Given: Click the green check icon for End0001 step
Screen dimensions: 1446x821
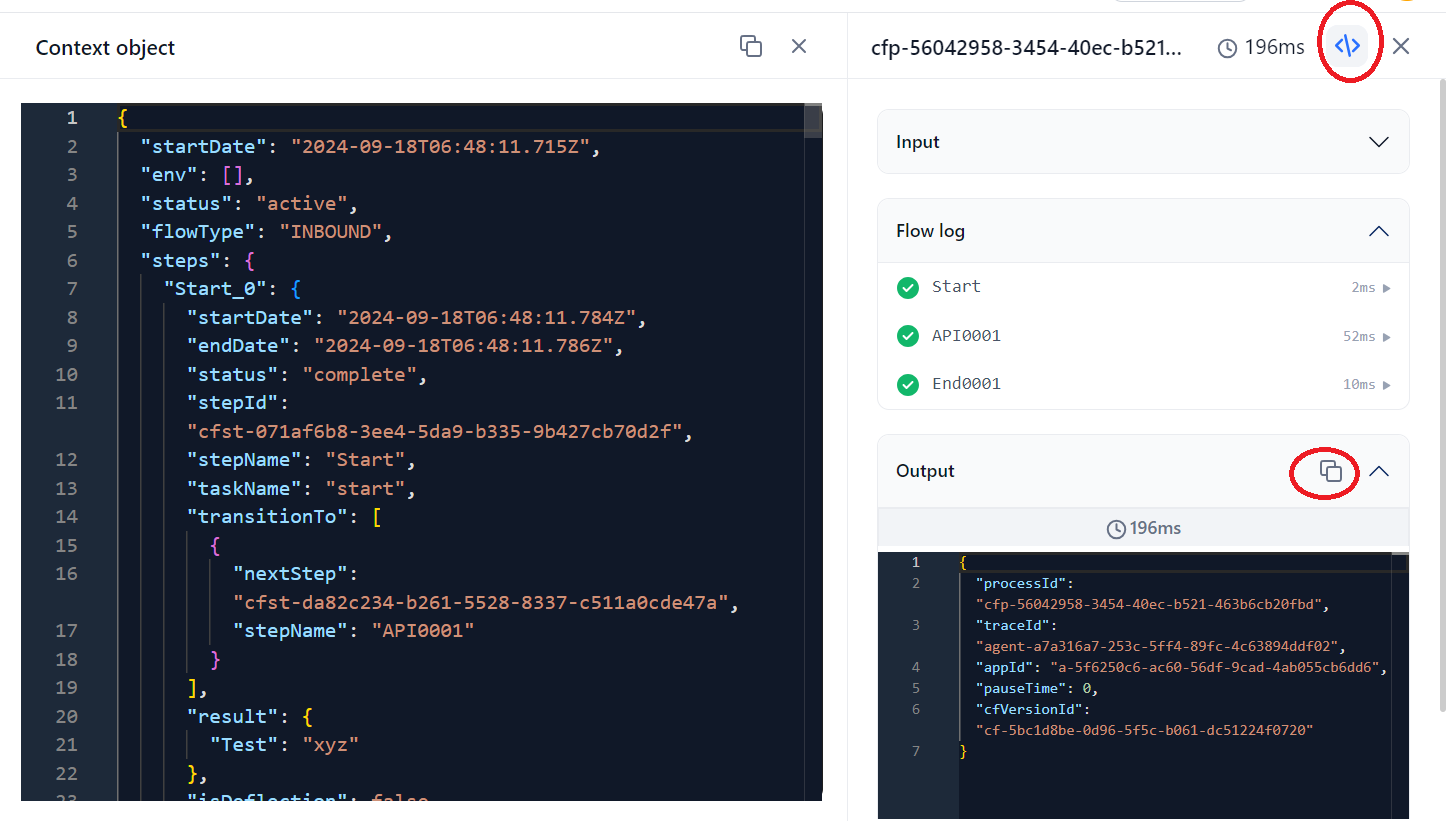Looking at the screenshot, I should coord(908,384).
